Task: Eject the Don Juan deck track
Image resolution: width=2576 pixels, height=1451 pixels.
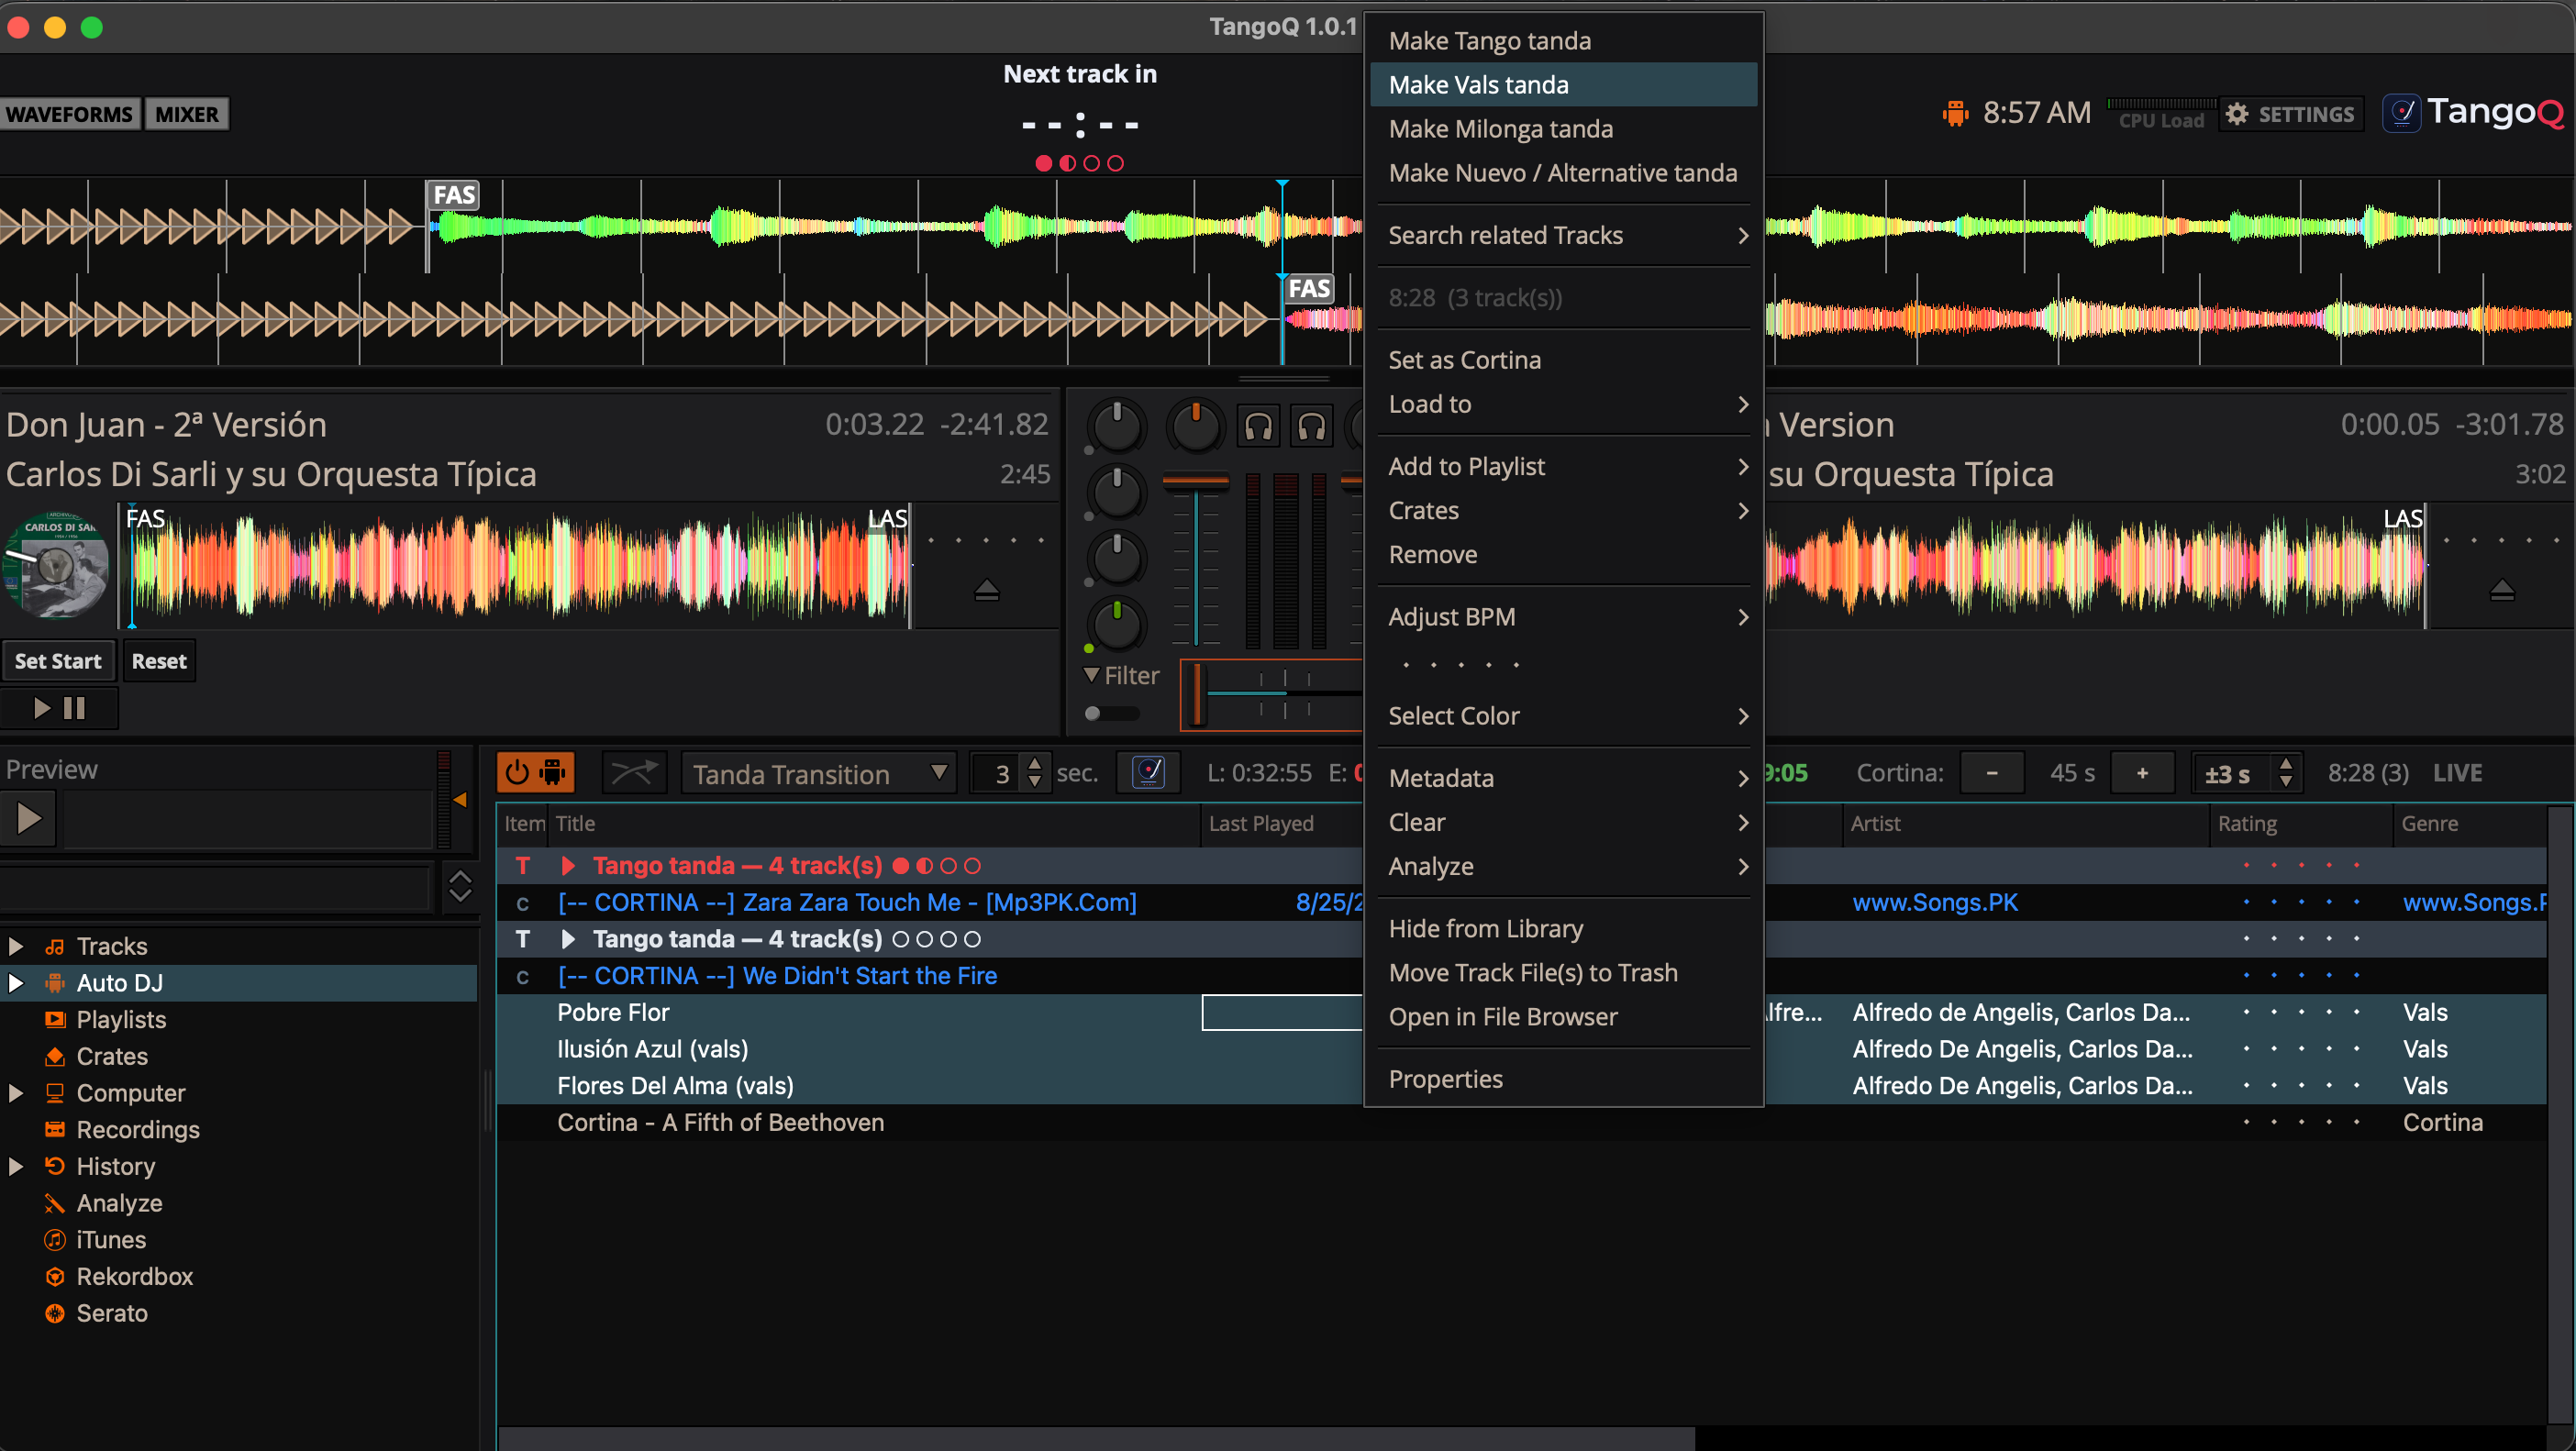Action: tap(986, 590)
